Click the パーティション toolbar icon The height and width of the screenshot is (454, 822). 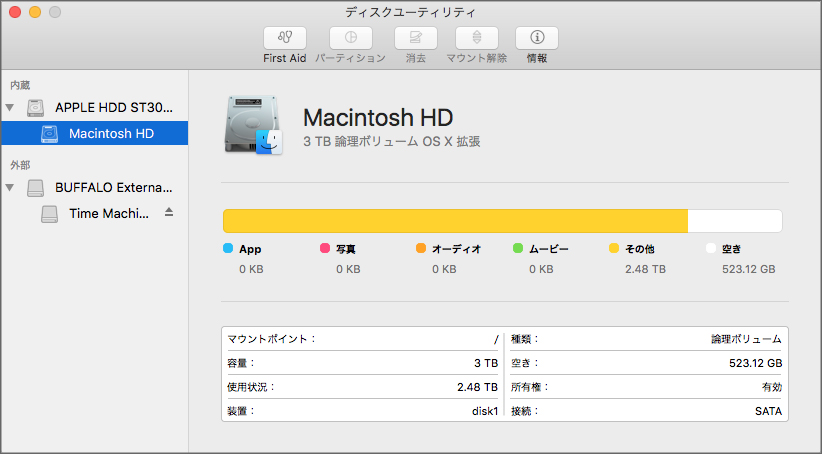click(351, 38)
